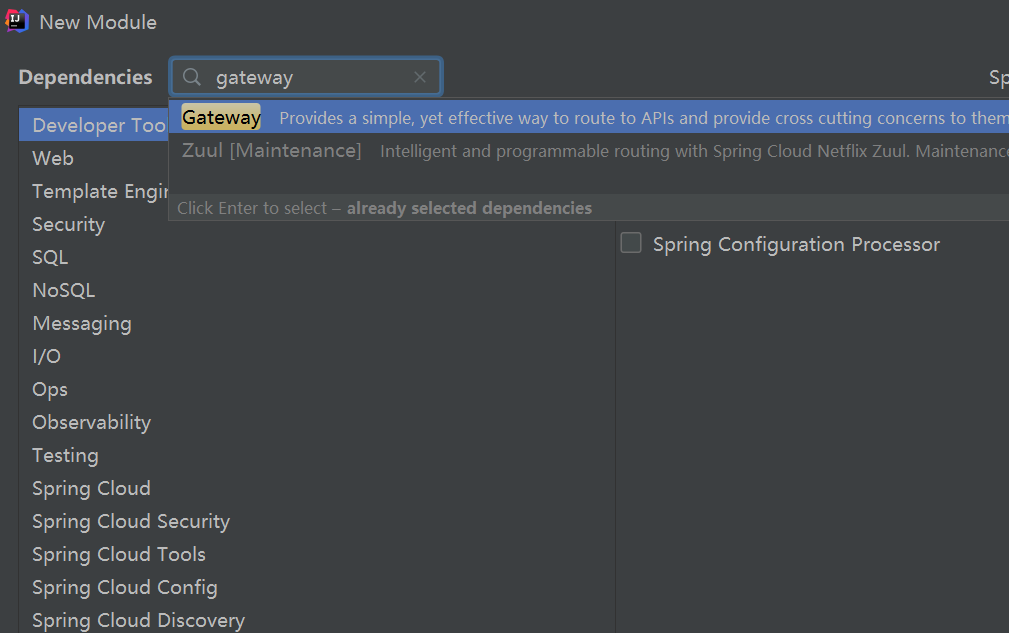Click the 'already selected dependencies' hint text
Image resolution: width=1009 pixels, height=633 pixels.
[469, 208]
